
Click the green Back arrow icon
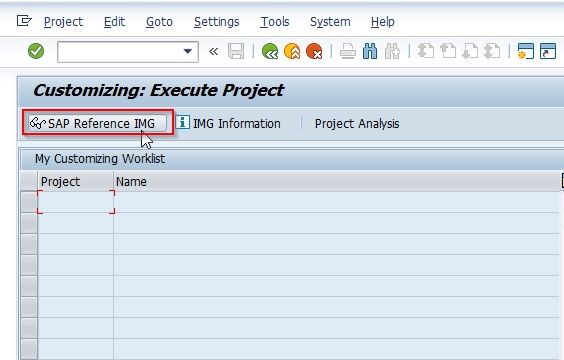pyautogui.click(x=270, y=51)
